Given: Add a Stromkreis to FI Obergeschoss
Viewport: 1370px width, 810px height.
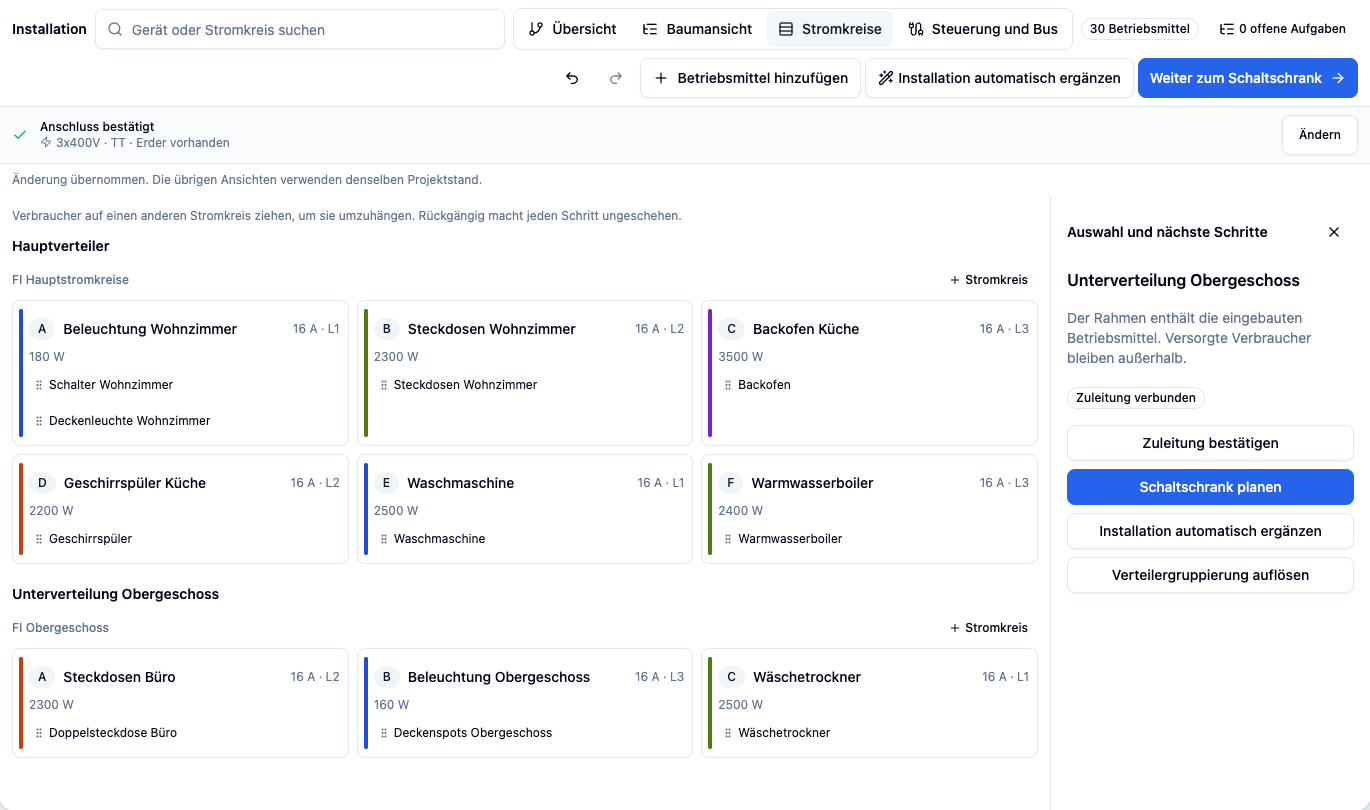Looking at the screenshot, I should [989, 628].
